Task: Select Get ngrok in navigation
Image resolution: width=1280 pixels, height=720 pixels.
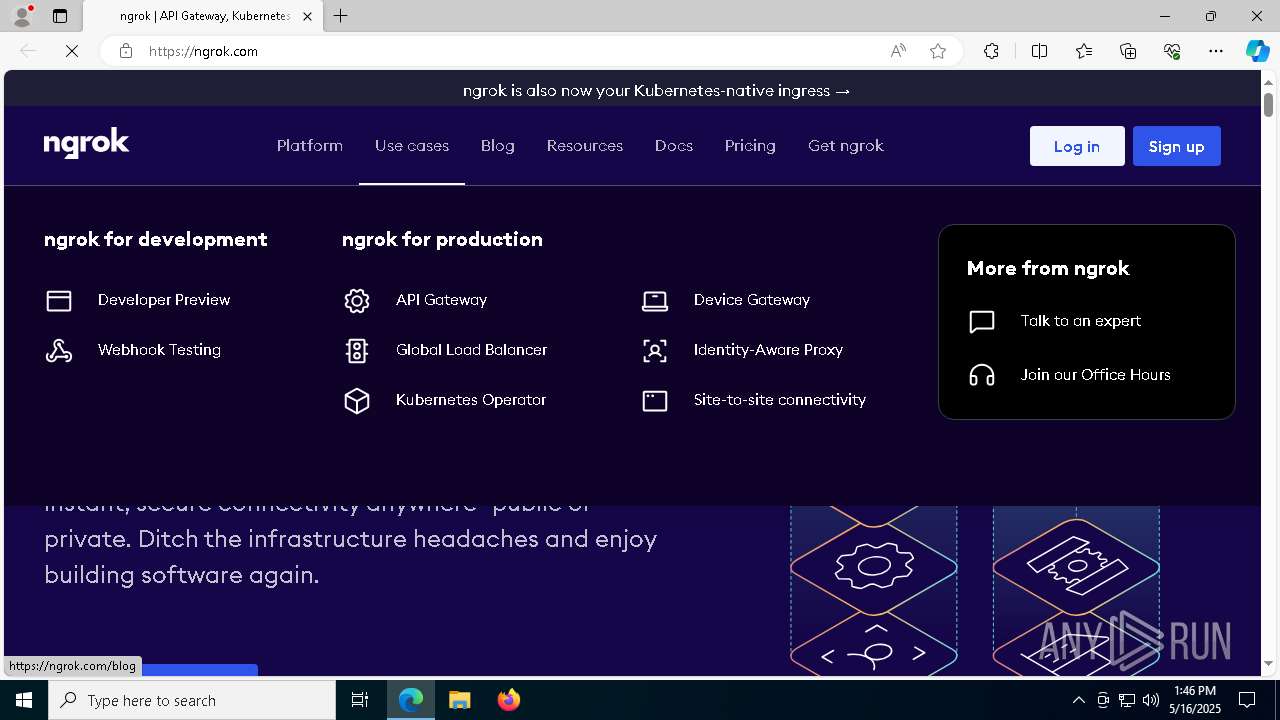Action: [846, 146]
